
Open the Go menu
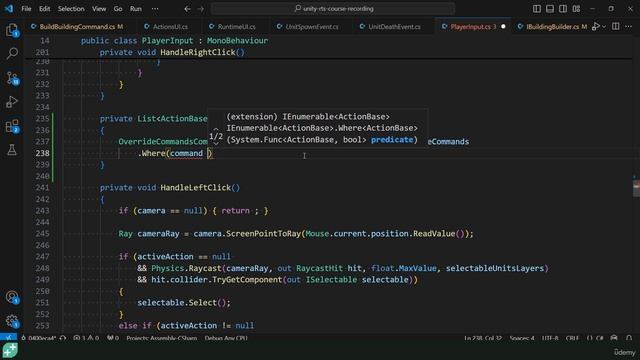pyautogui.click(x=118, y=9)
